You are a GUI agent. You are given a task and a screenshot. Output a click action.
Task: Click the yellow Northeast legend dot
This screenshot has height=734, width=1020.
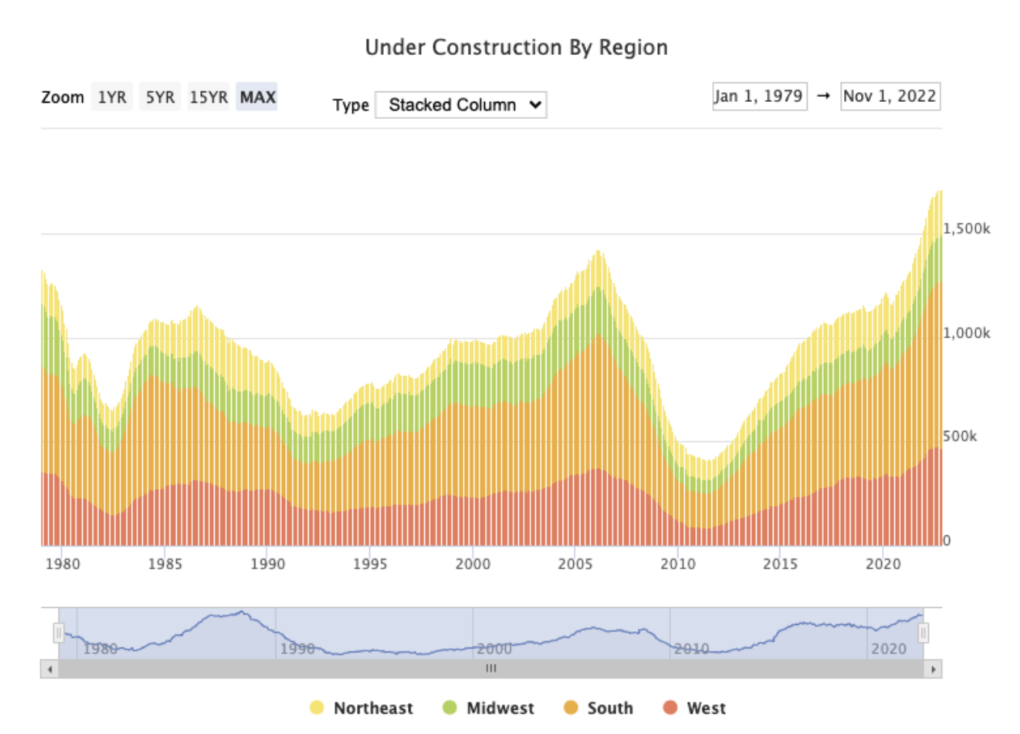tap(318, 708)
